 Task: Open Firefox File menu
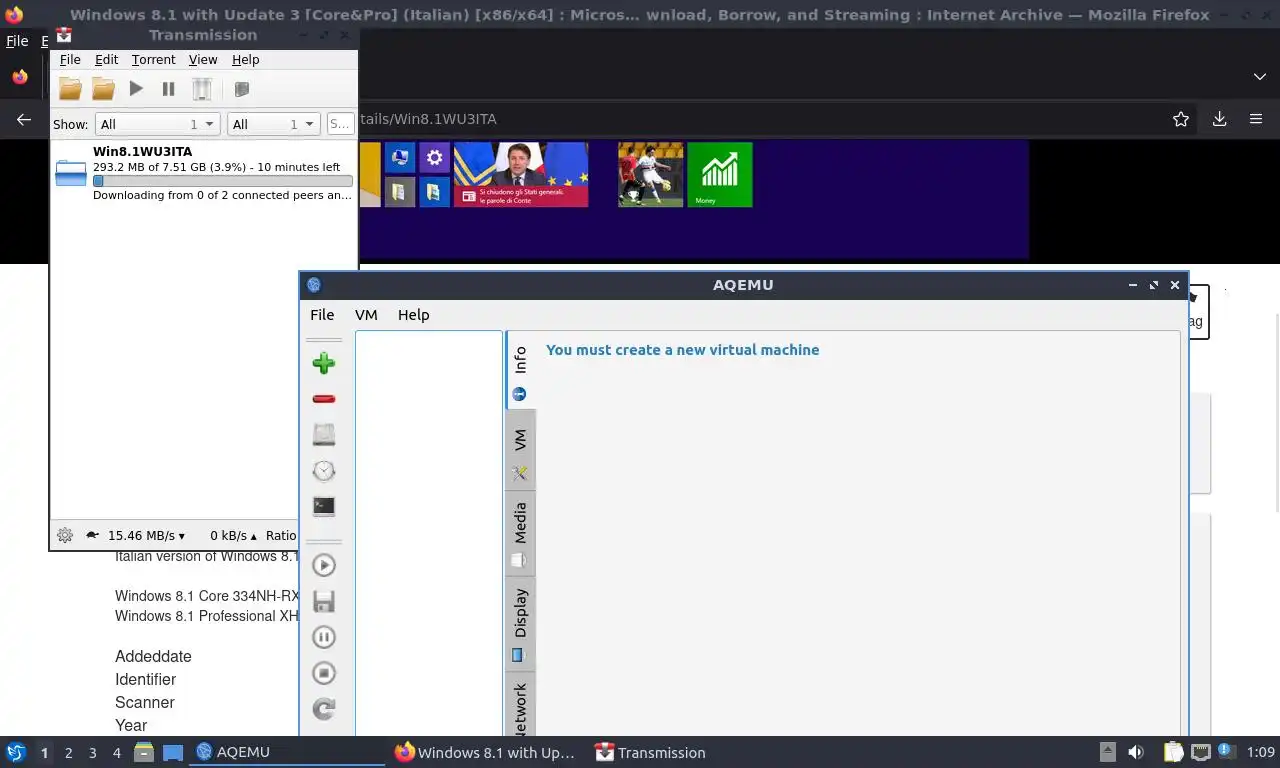point(17,41)
